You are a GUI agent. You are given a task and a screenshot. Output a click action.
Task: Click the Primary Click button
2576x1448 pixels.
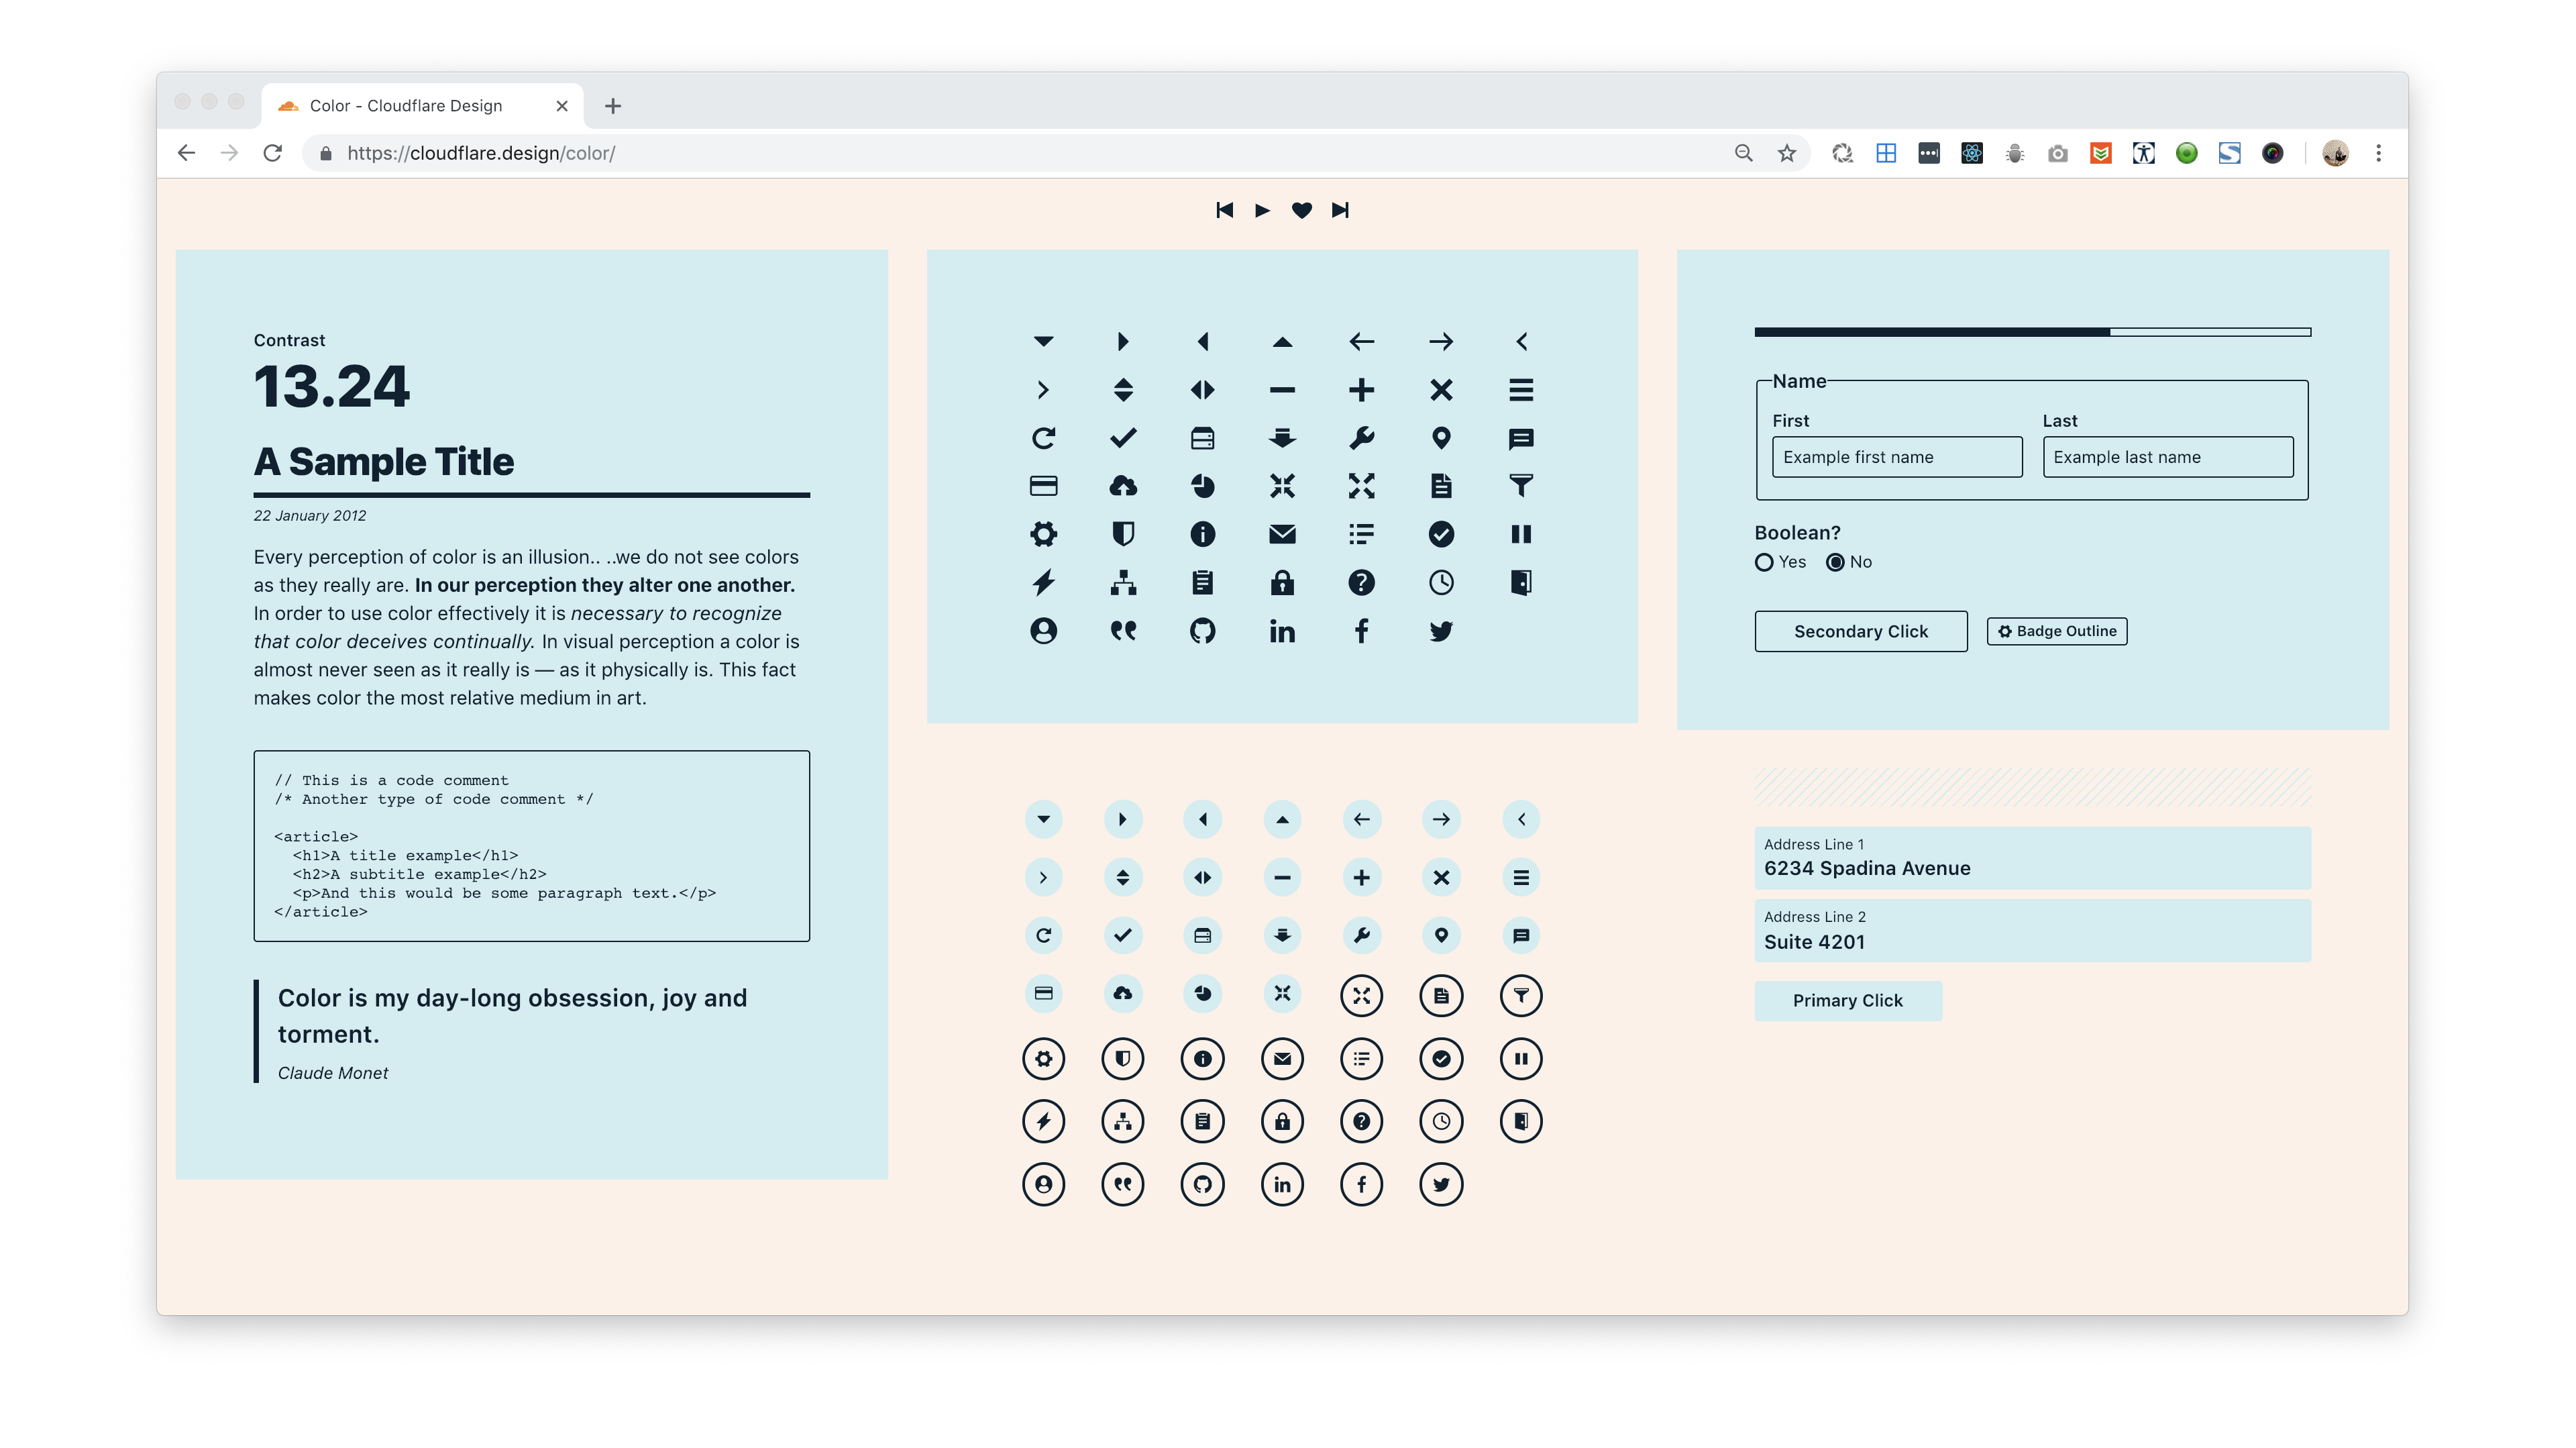tap(1848, 1001)
